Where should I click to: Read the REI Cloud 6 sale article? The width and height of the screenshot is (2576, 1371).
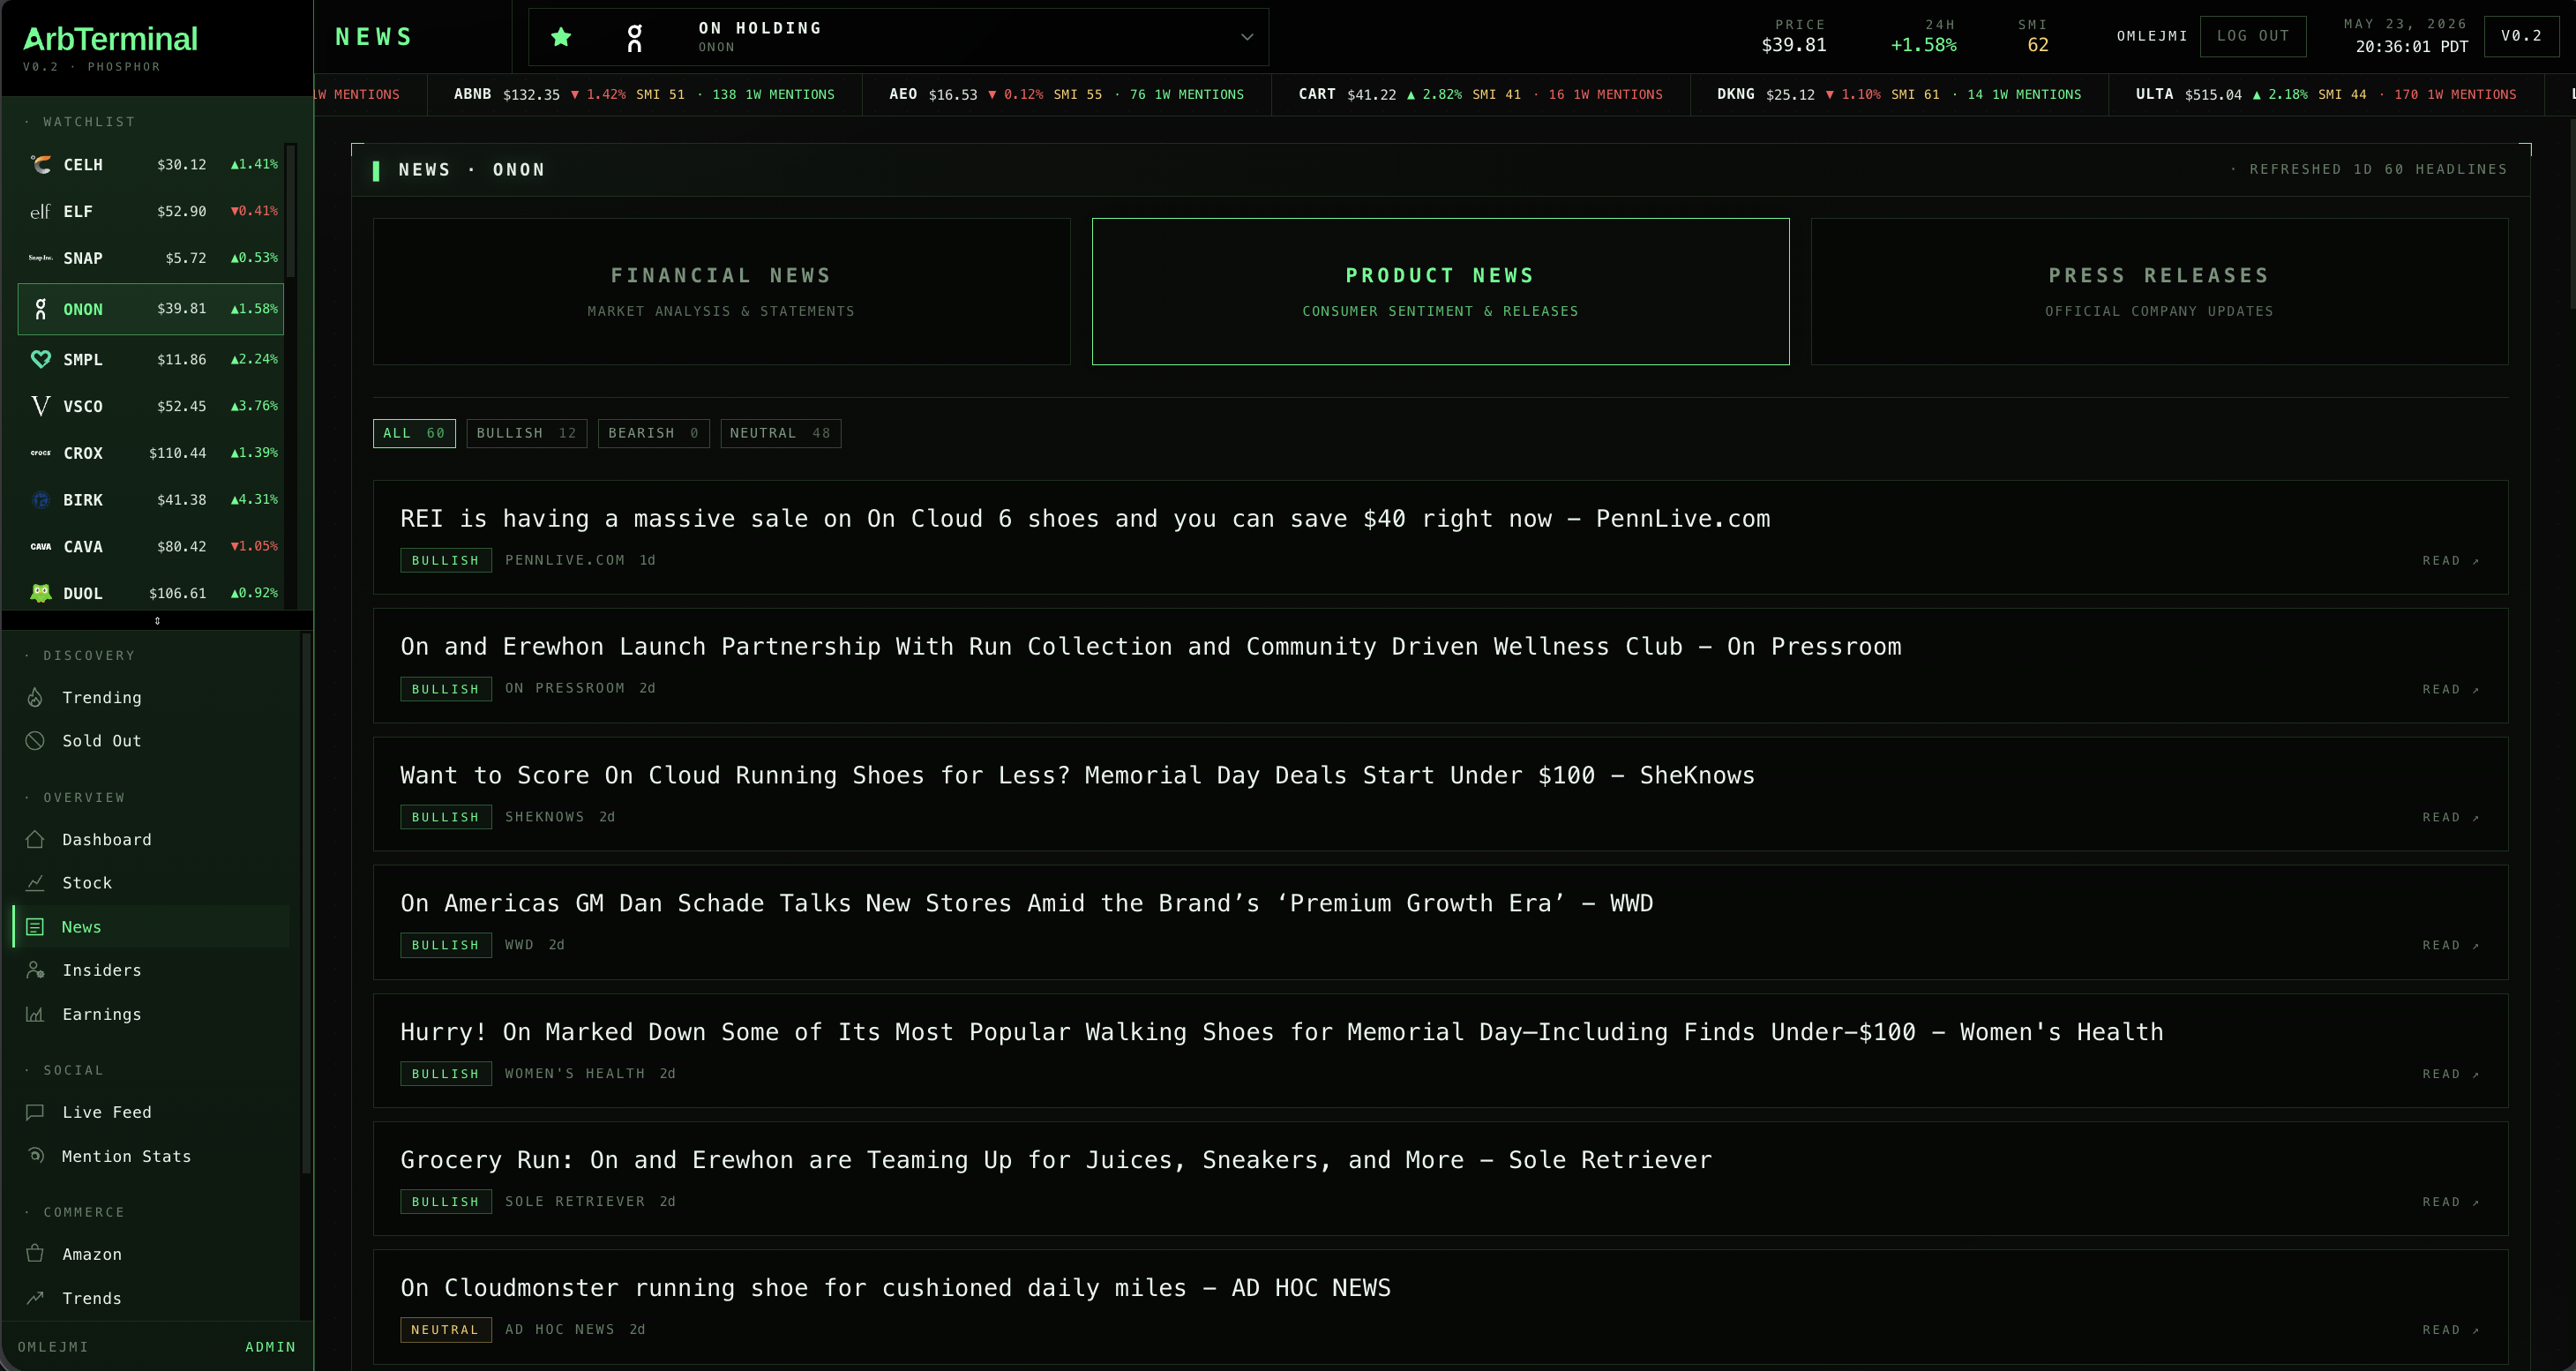click(2450, 561)
